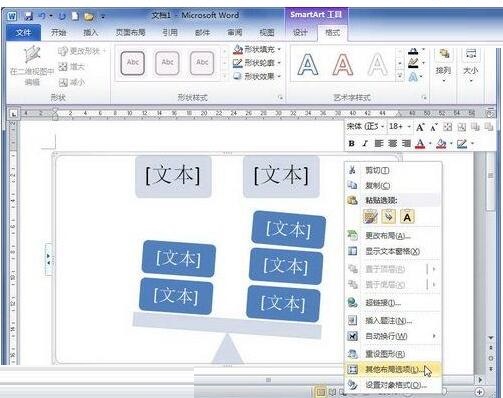Viewport: 503px width, 398px height.
Task: Click the text outline pen icon
Action: (413, 63)
